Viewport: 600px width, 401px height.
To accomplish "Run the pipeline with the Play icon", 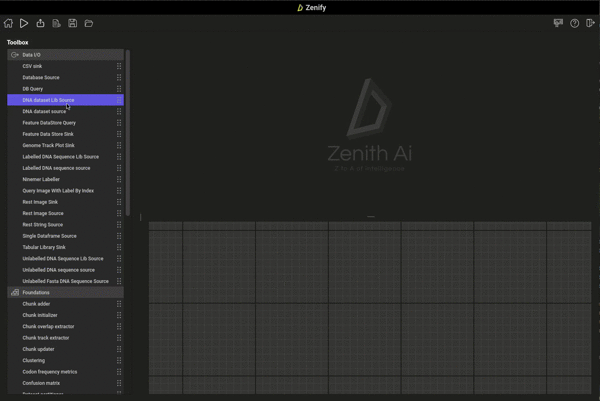I will (x=24, y=23).
